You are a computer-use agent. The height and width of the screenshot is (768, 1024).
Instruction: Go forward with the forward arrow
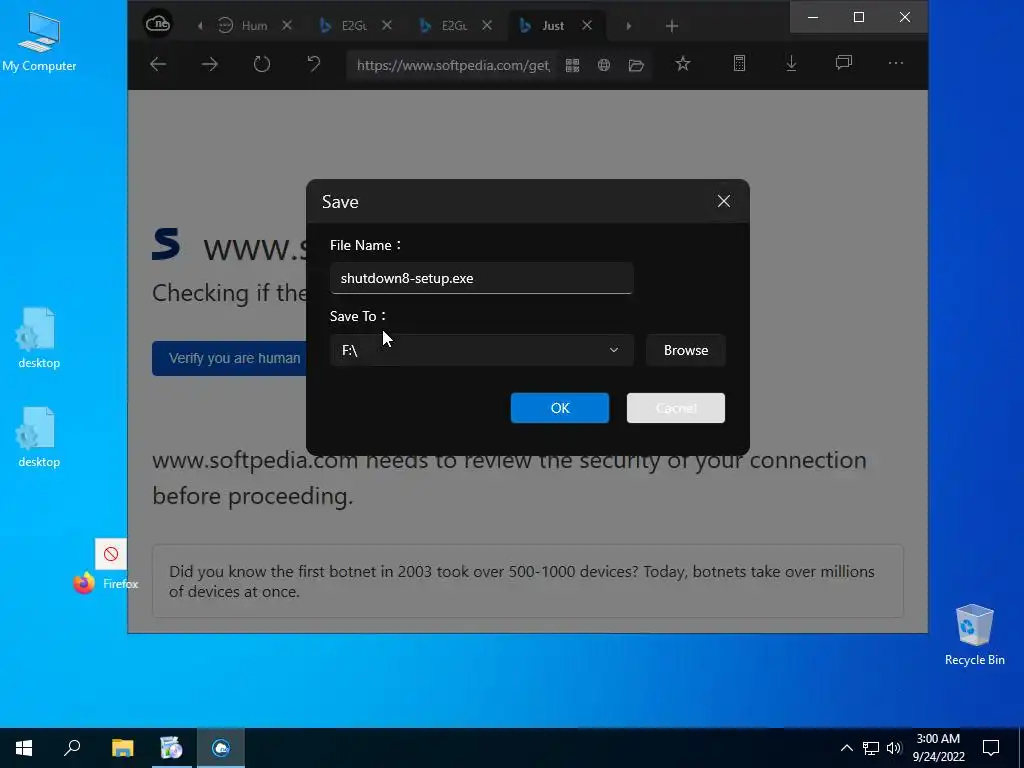[x=210, y=64]
